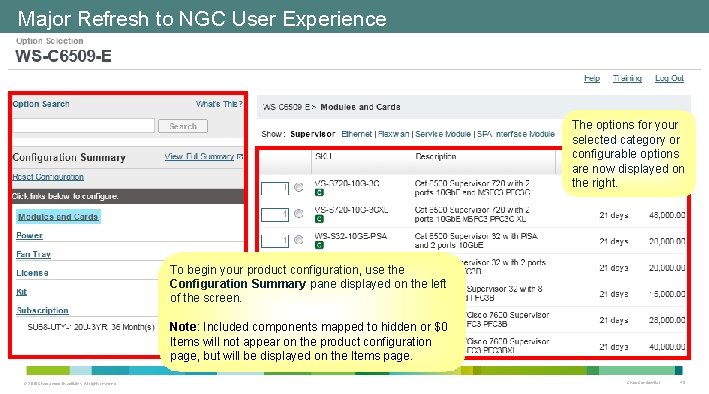The width and height of the screenshot is (709, 394).
Task: Click quantity field for WS-S32-10GE-PSA
Action: click(x=274, y=241)
